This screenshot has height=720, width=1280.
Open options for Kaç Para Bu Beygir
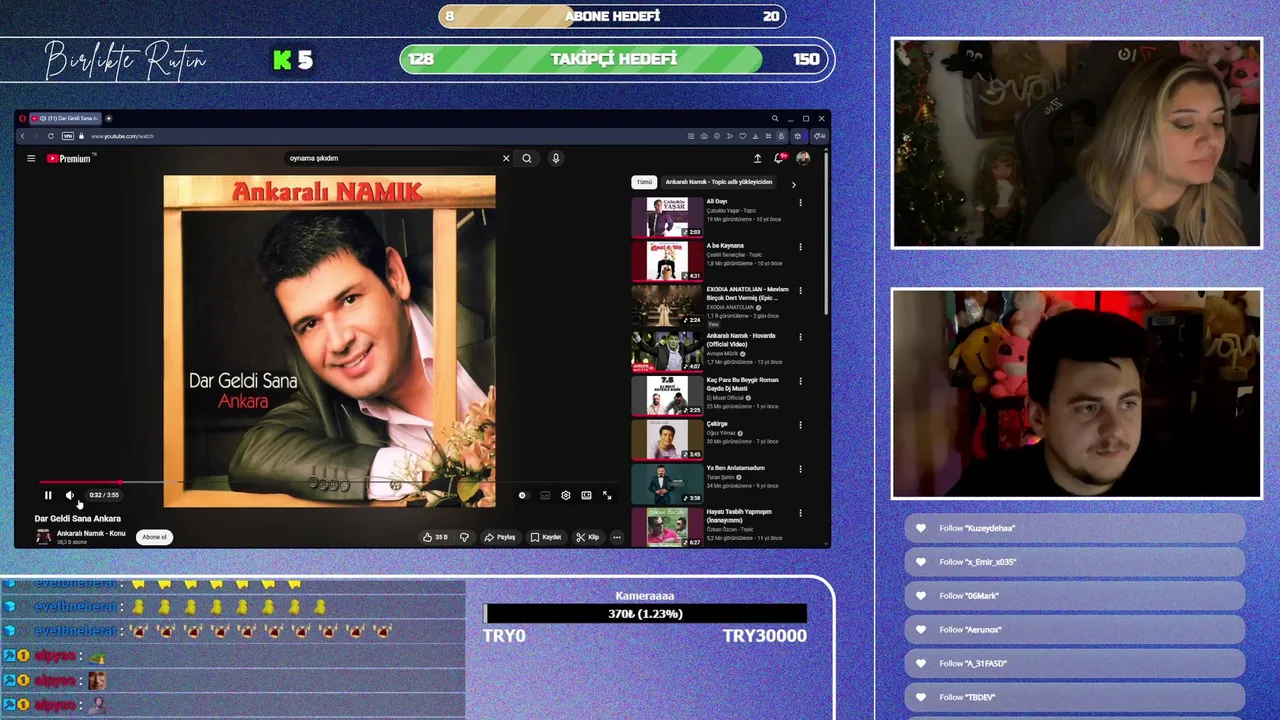click(800, 380)
